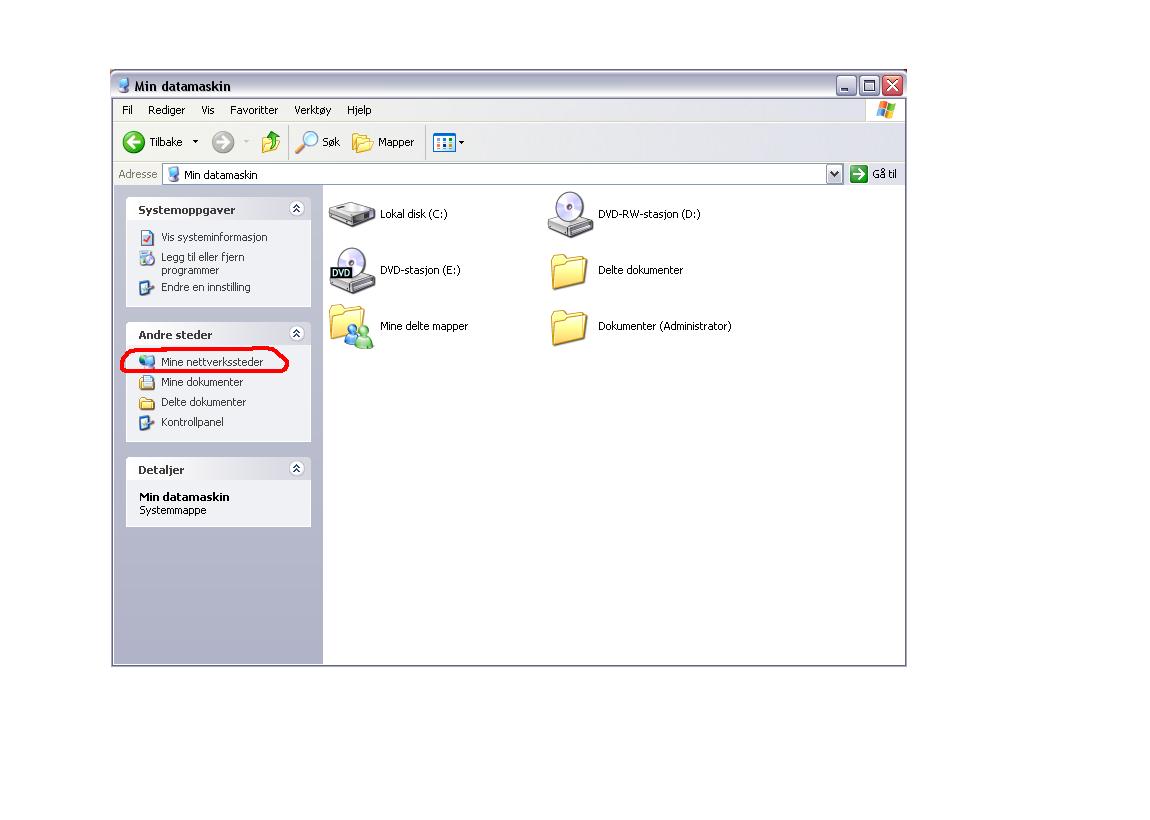This screenshot has height=820, width=1150.
Task: Open the Verktøy menu
Action: click(312, 110)
